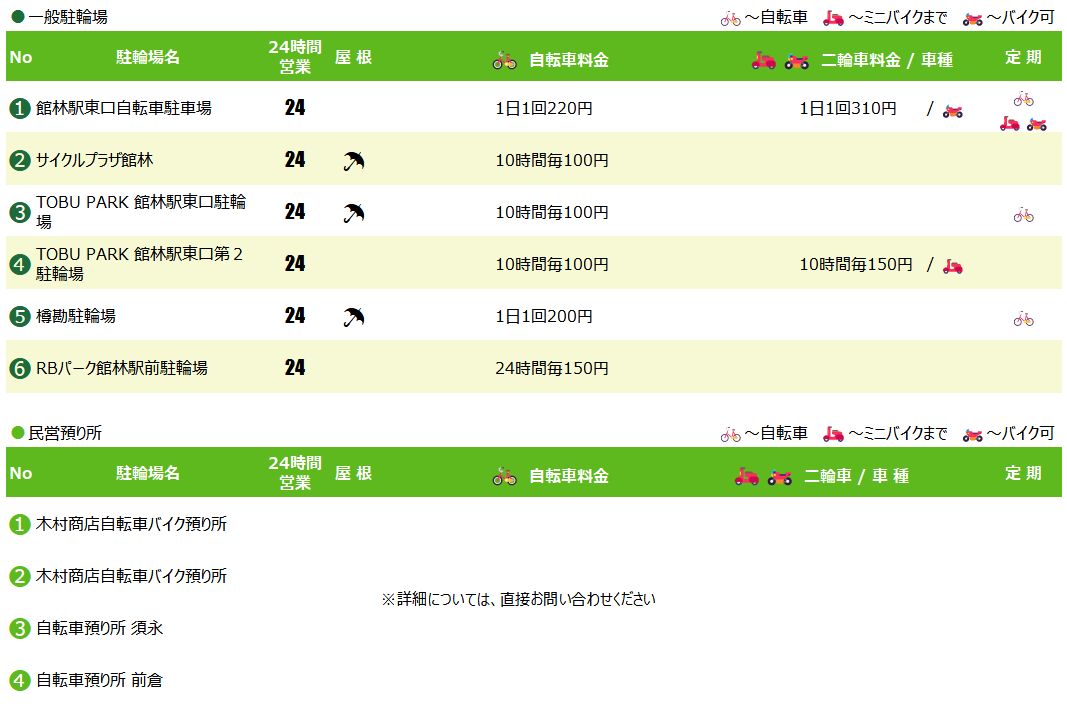Select the 自転車預り所 須永 entry
This screenshot has width=1067, height=704.
coord(99,628)
